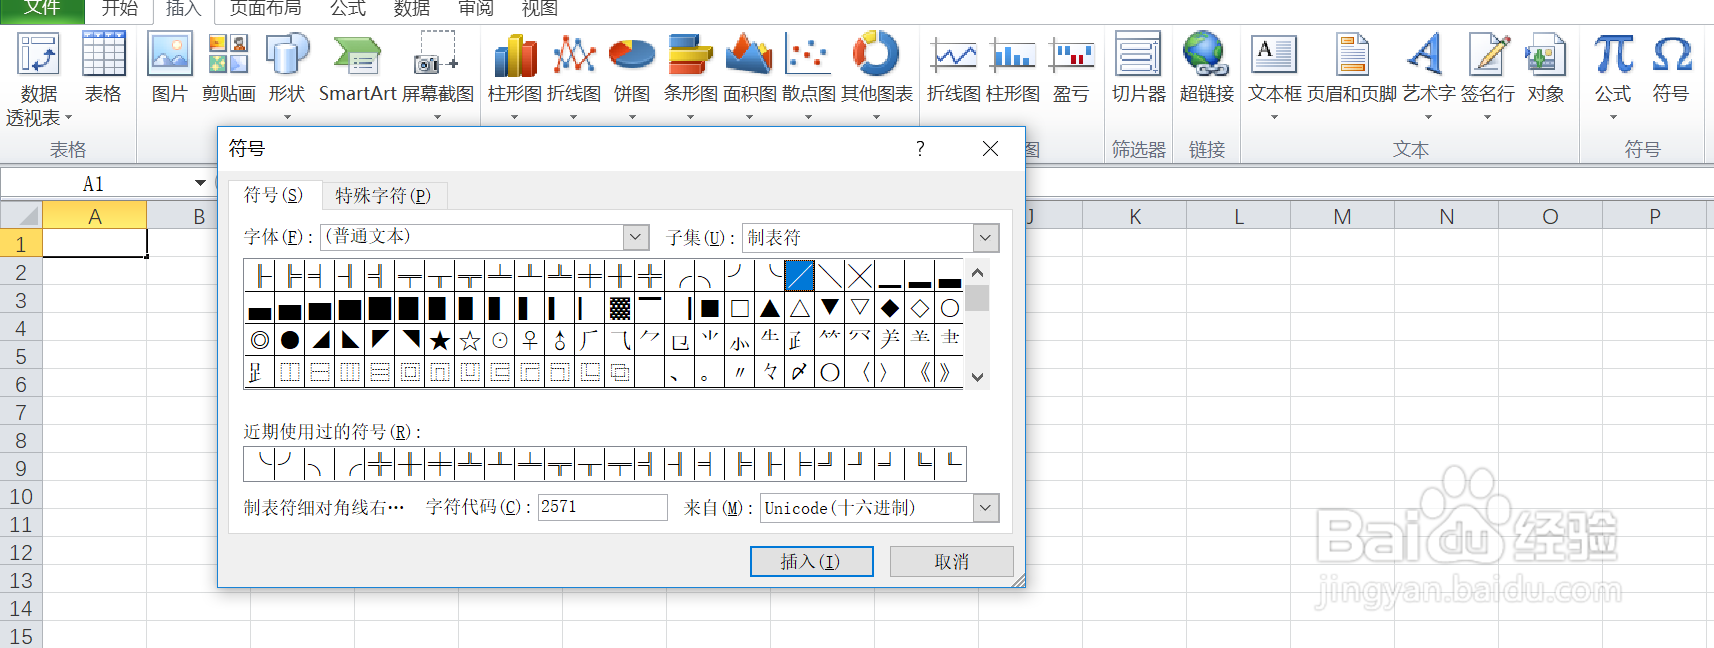Viewport: 1714px width, 648px height.
Task: Insert a Line sparkline (迷你折线图)
Action: pos(954,68)
